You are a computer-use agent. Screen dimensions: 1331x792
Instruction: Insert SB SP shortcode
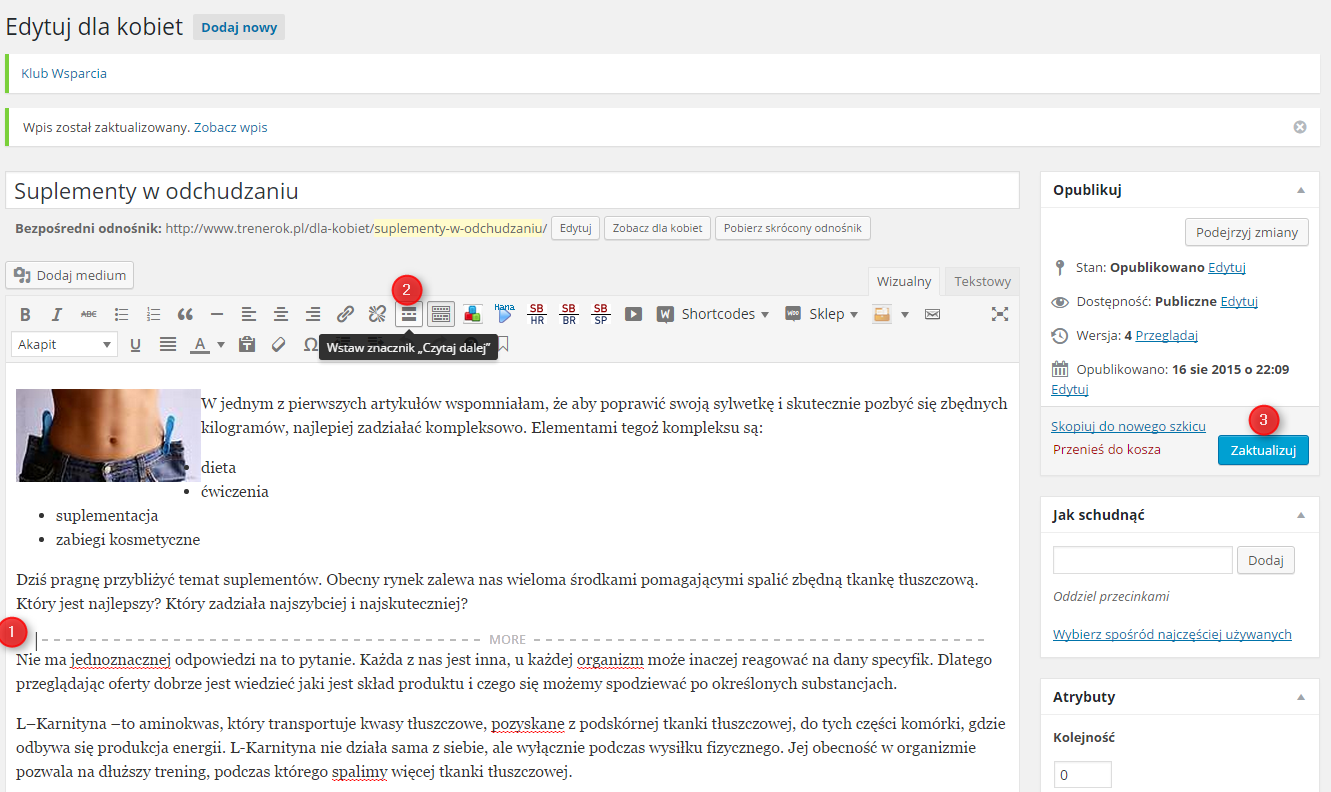click(x=601, y=314)
